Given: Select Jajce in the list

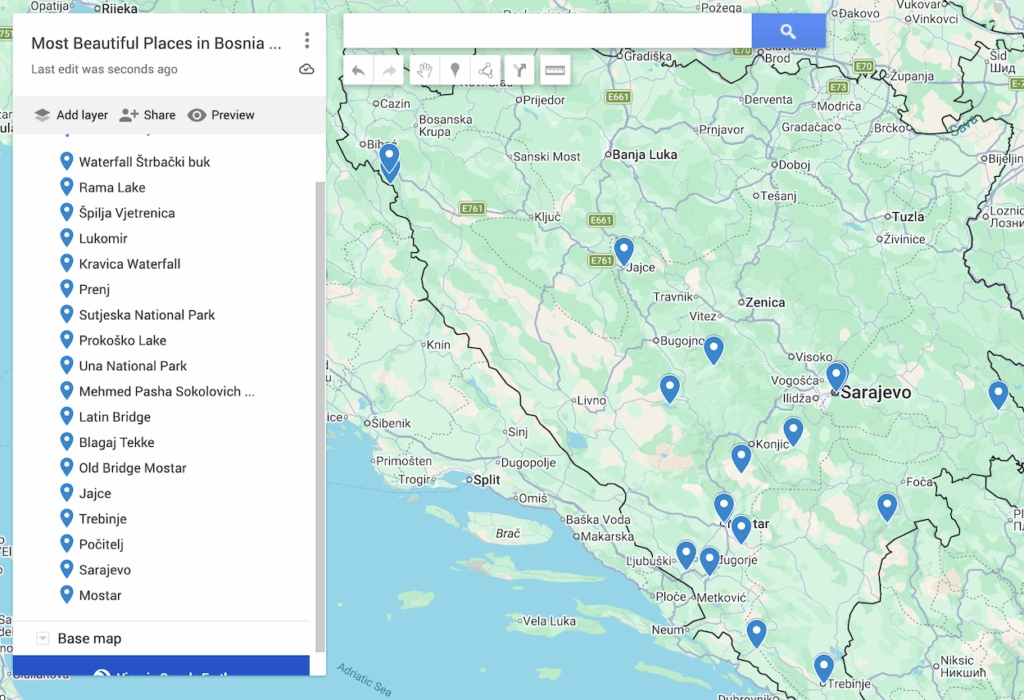Looking at the screenshot, I should 95,493.
